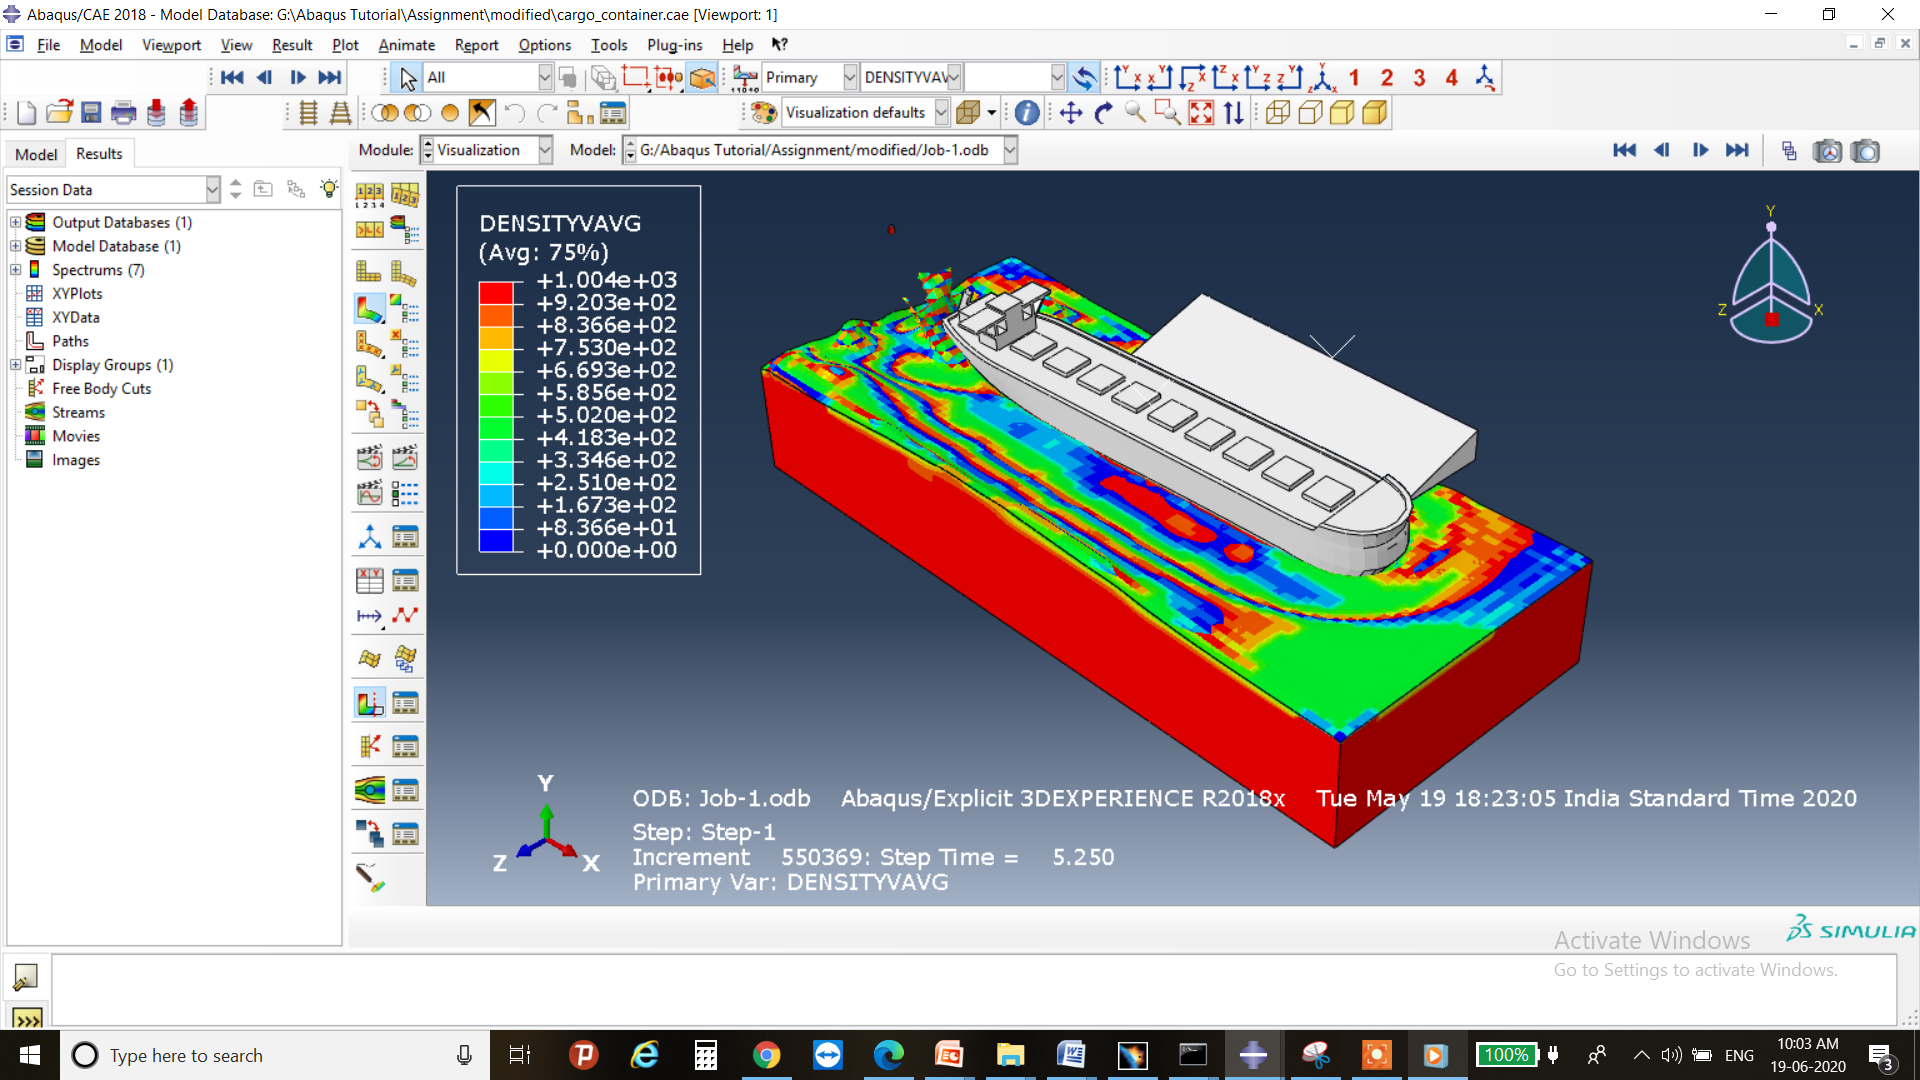Click the Print icon in toolbar
The width and height of the screenshot is (1920, 1080).
123,113
